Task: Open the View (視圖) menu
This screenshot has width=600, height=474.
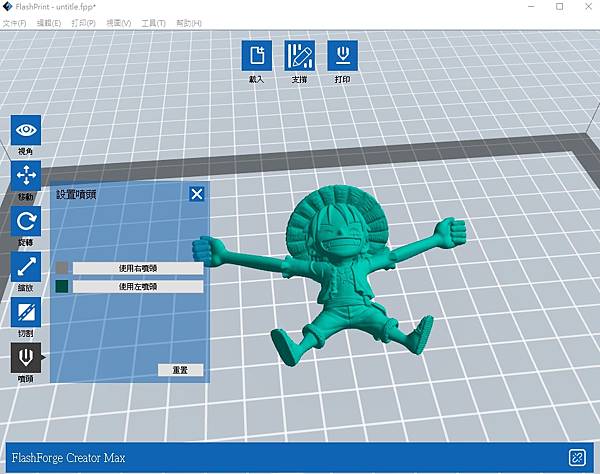Action: tap(120, 23)
